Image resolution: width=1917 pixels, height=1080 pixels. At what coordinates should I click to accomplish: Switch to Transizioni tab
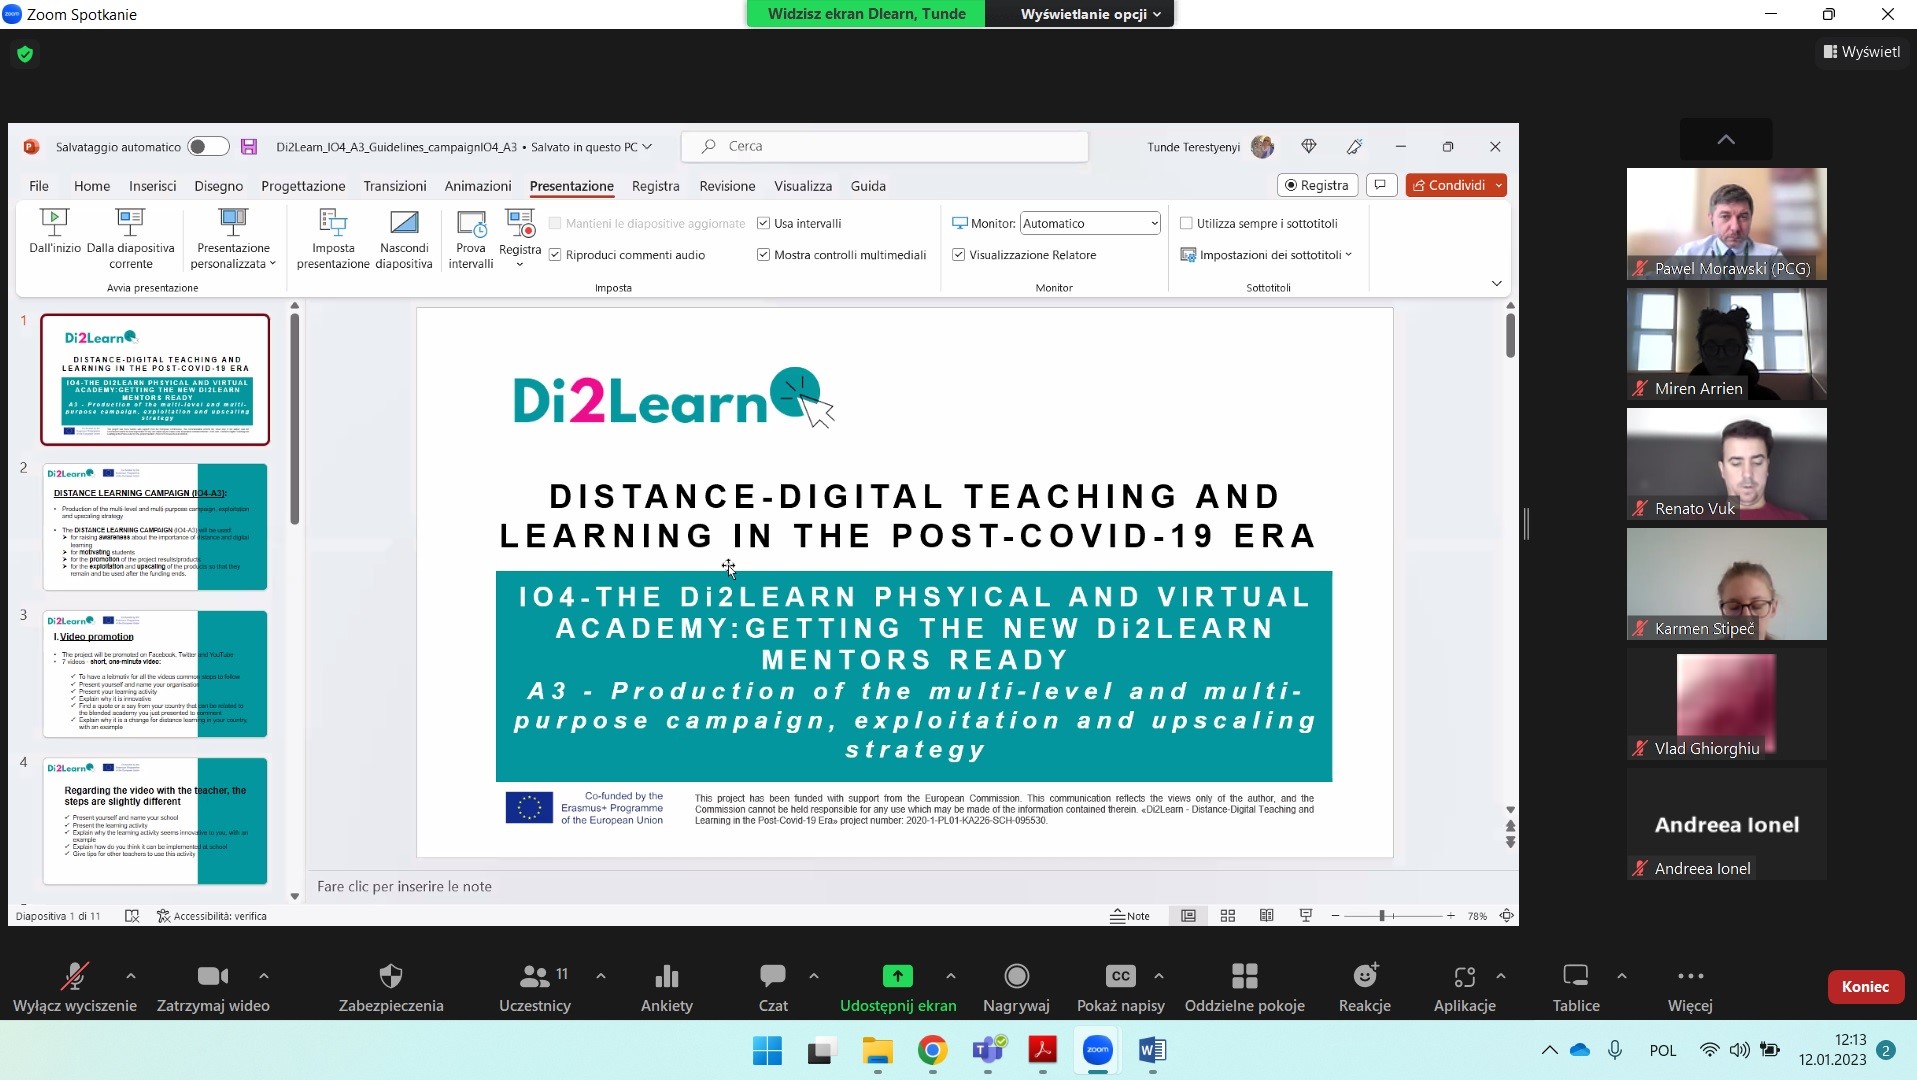pos(395,186)
